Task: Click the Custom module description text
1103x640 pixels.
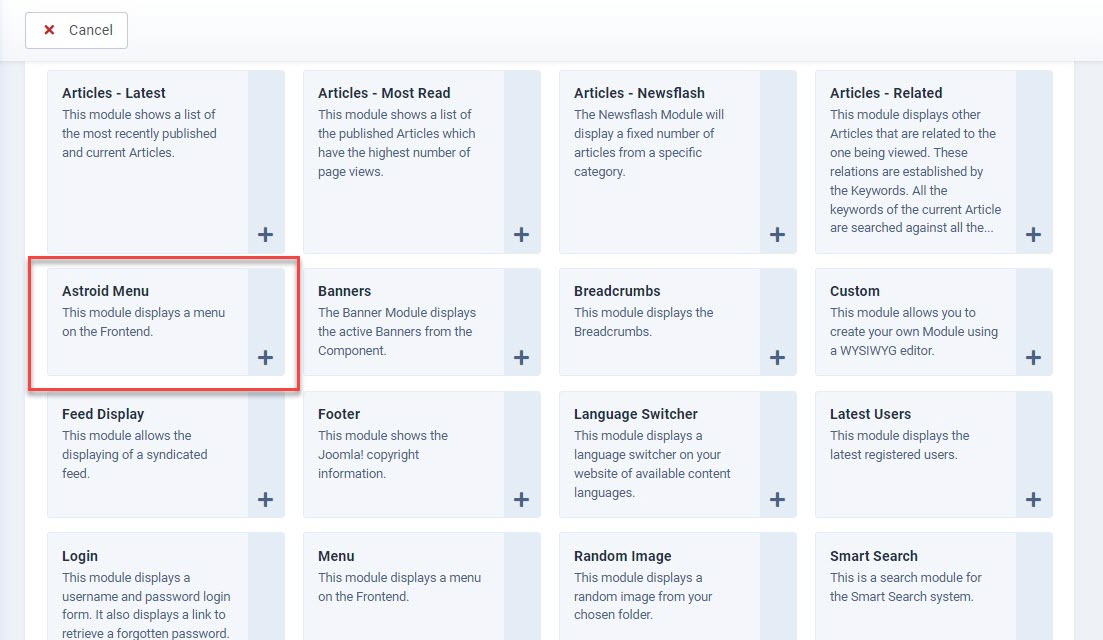Action: tap(914, 331)
